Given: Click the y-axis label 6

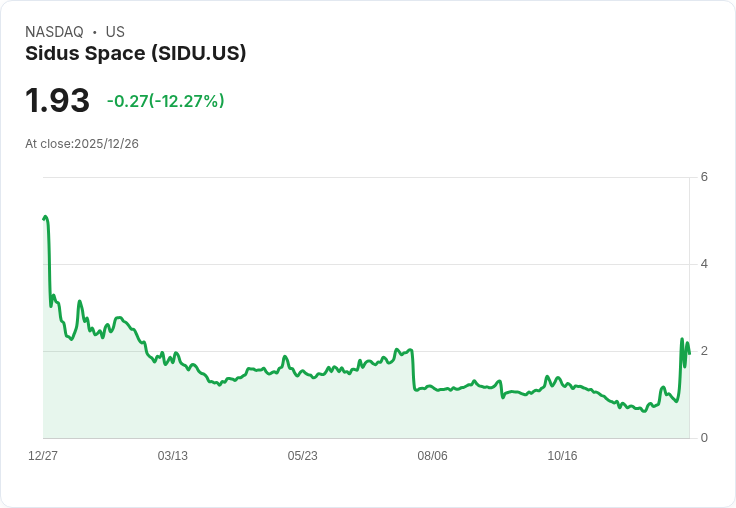Looking at the screenshot, I should (704, 177).
